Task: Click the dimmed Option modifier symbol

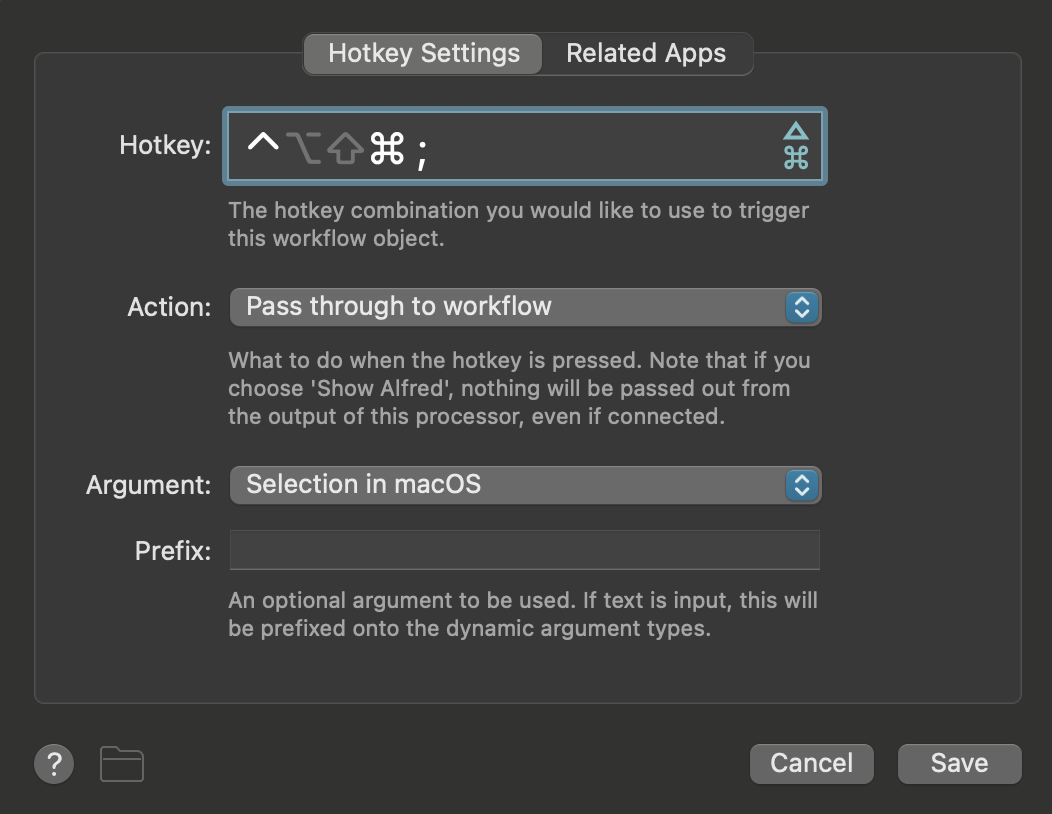Action: pyautogui.click(x=303, y=148)
